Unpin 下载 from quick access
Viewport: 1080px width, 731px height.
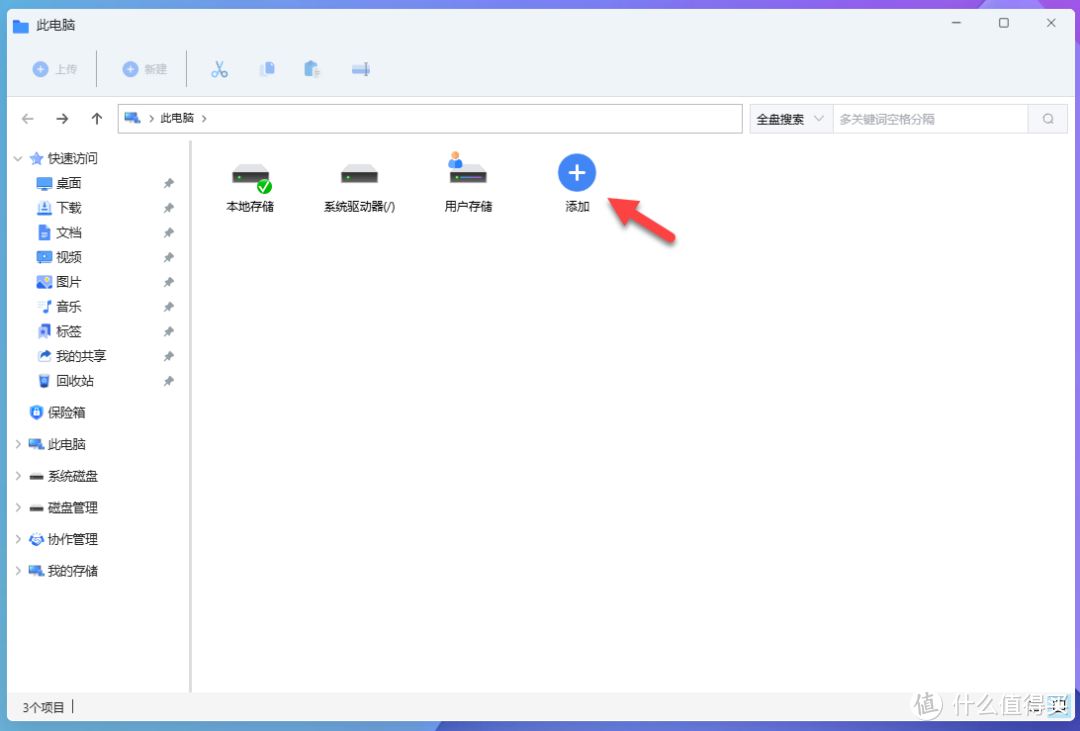[x=169, y=207]
